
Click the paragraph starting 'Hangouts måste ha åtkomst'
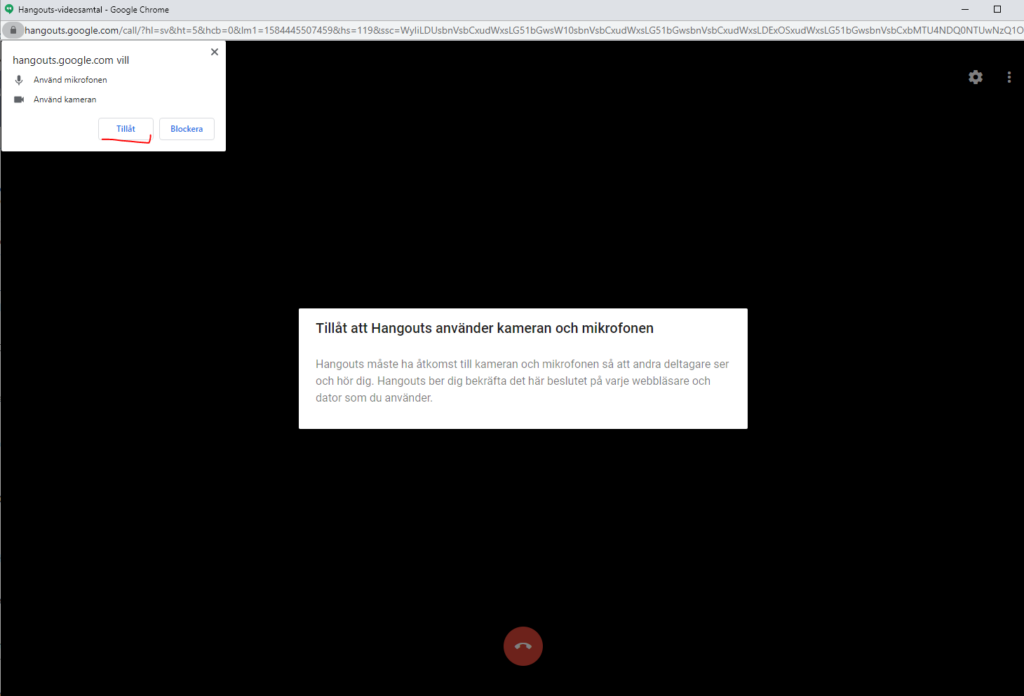[522, 381]
